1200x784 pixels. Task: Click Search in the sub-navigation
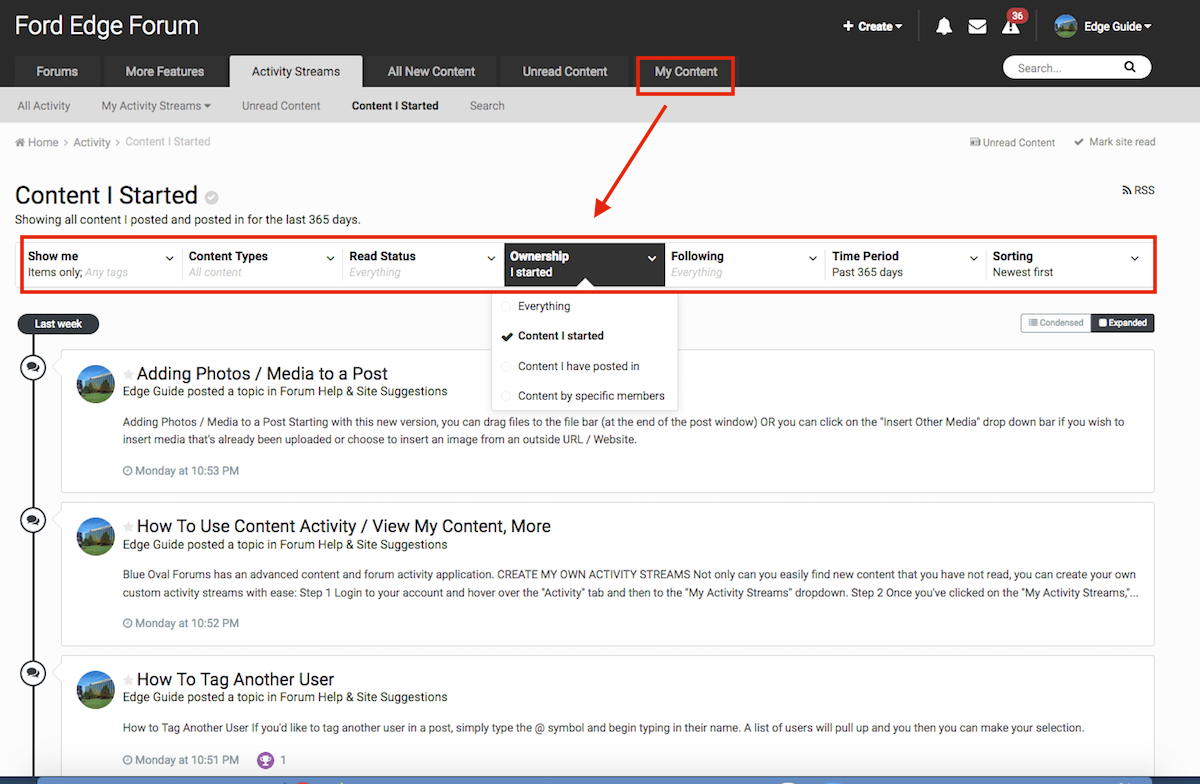(487, 106)
